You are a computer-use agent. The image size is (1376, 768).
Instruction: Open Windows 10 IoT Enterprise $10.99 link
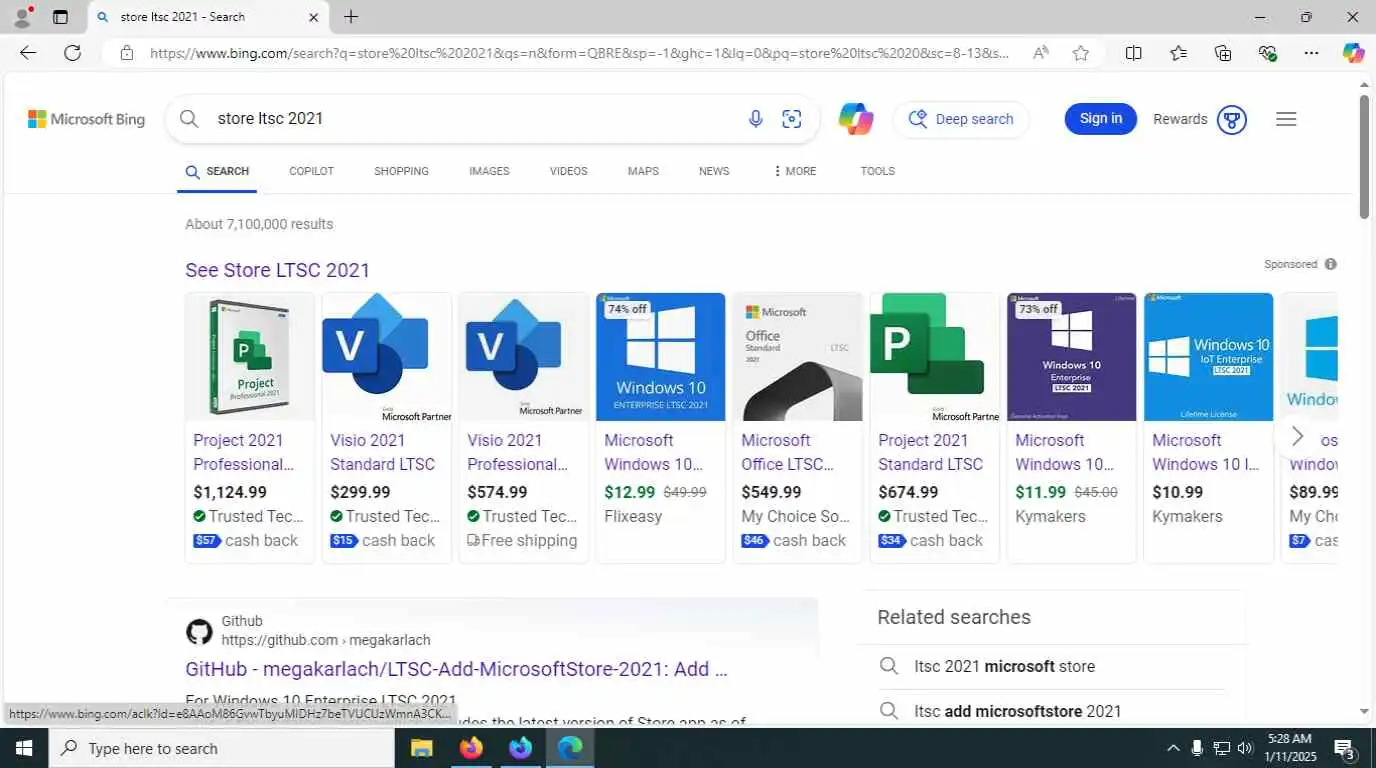[x=1206, y=452]
